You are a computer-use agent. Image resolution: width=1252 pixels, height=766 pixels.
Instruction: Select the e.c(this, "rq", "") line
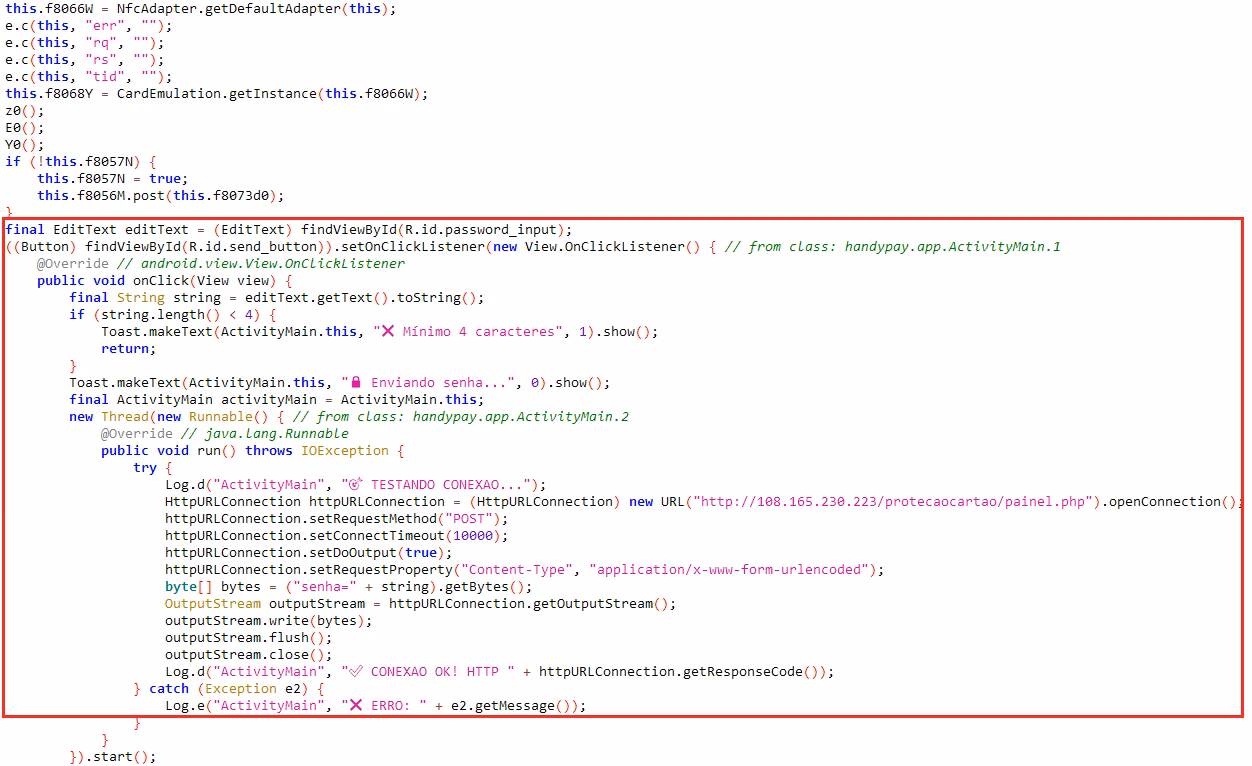click(85, 43)
